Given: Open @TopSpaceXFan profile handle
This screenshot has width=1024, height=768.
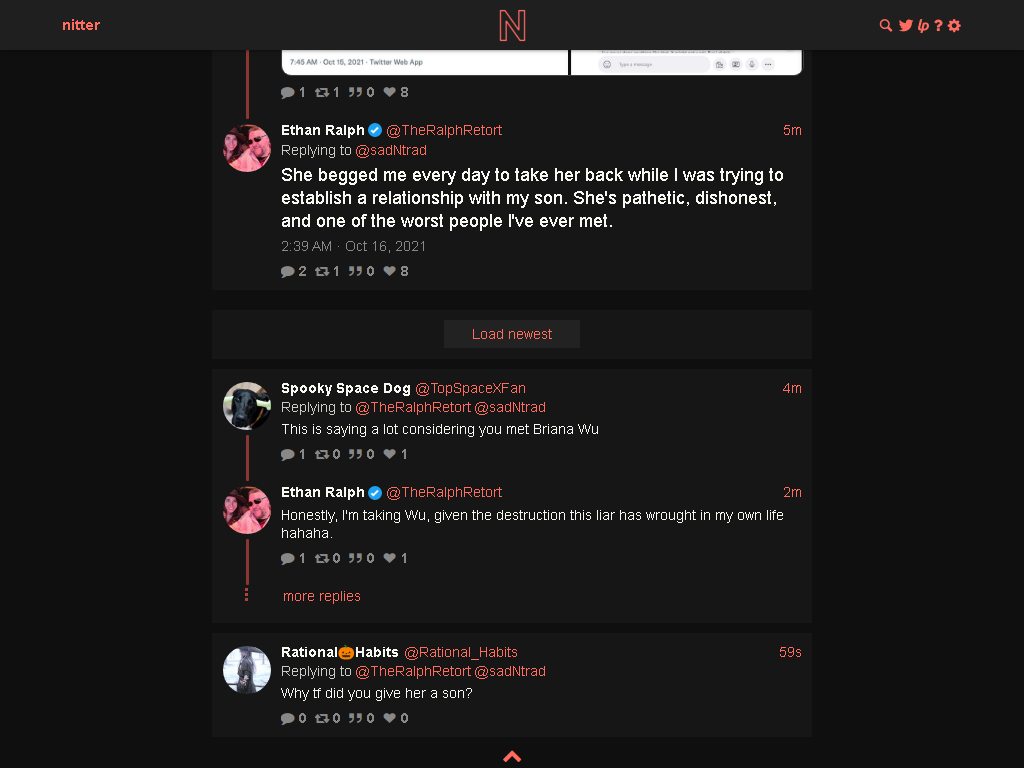Looking at the screenshot, I should tap(470, 388).
